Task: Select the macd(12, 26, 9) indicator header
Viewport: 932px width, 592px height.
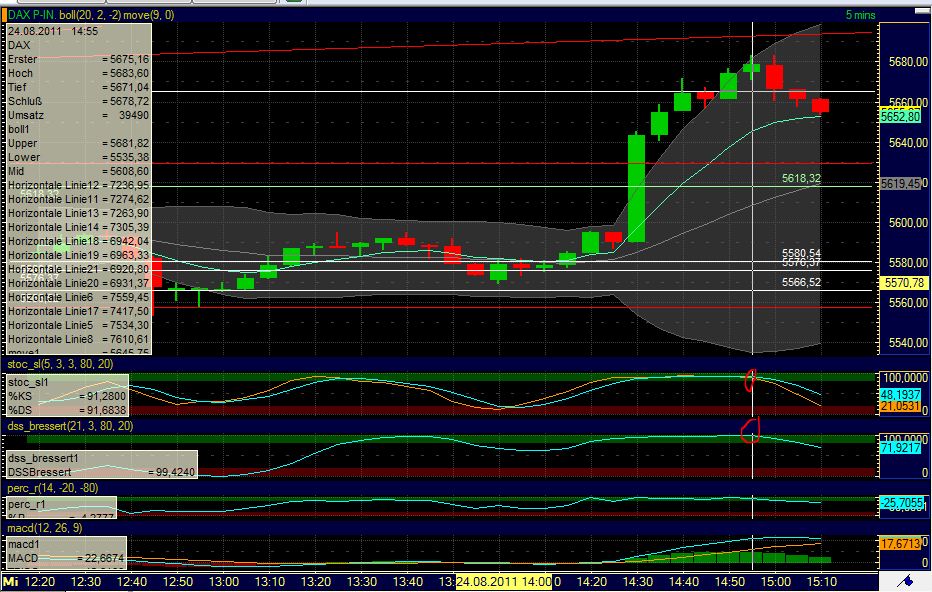Action: 45,528
